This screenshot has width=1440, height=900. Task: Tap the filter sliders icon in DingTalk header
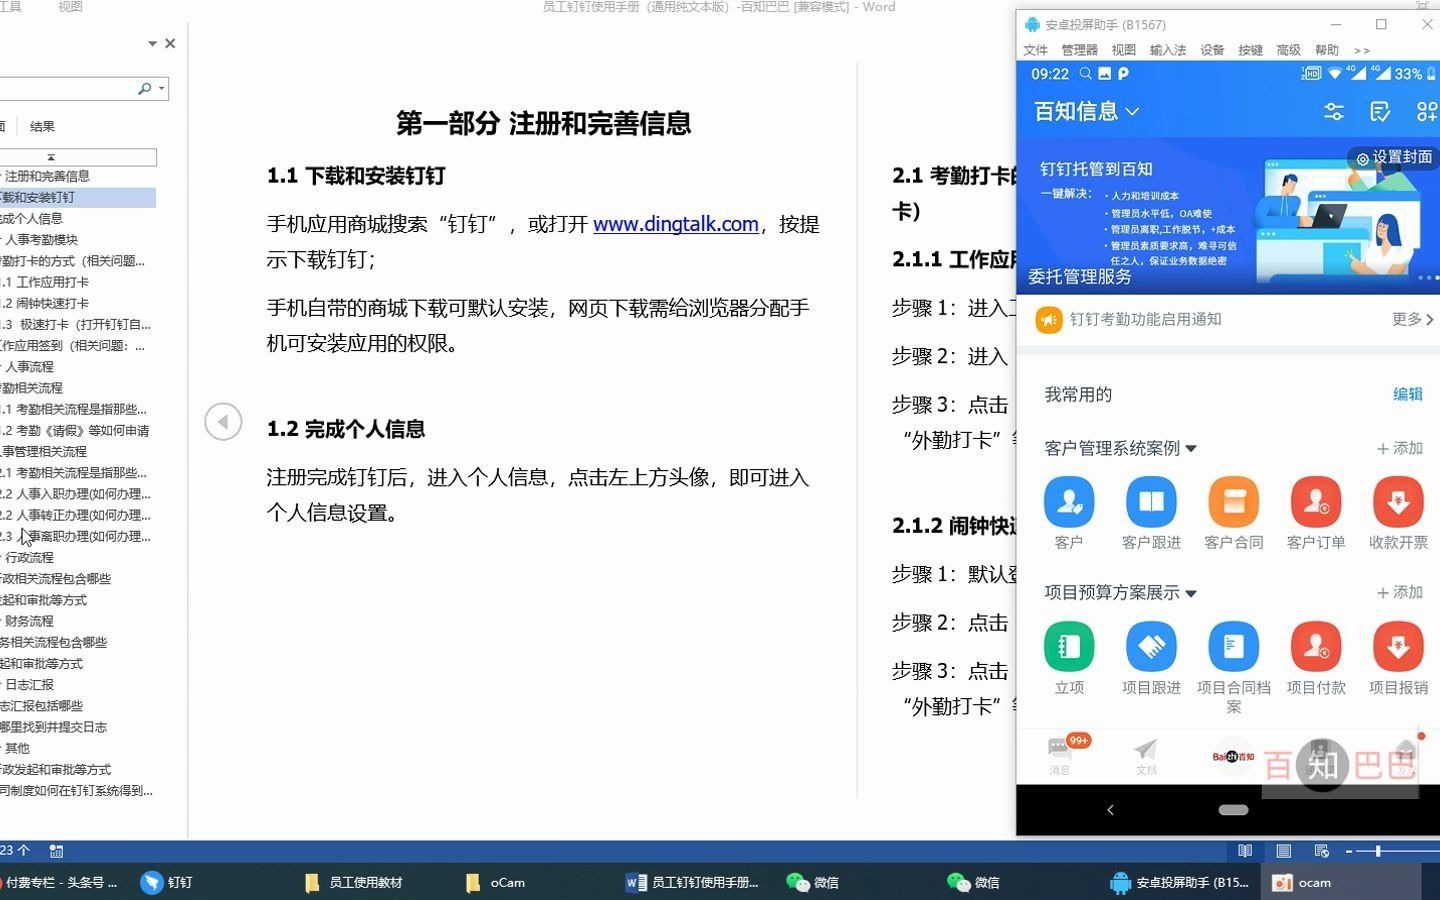pos(1334,112)
